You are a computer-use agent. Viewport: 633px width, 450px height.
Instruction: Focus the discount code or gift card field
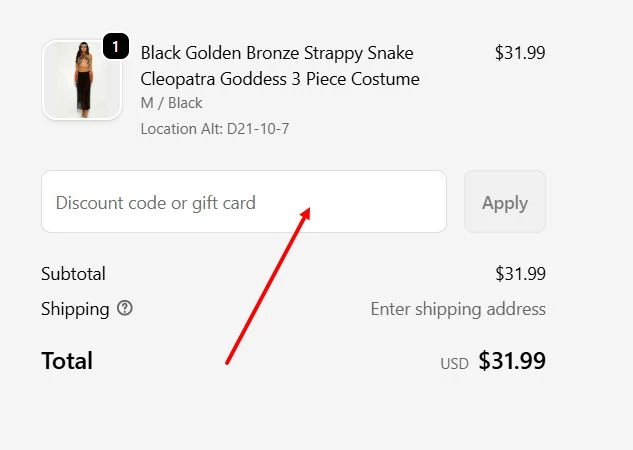243,202
